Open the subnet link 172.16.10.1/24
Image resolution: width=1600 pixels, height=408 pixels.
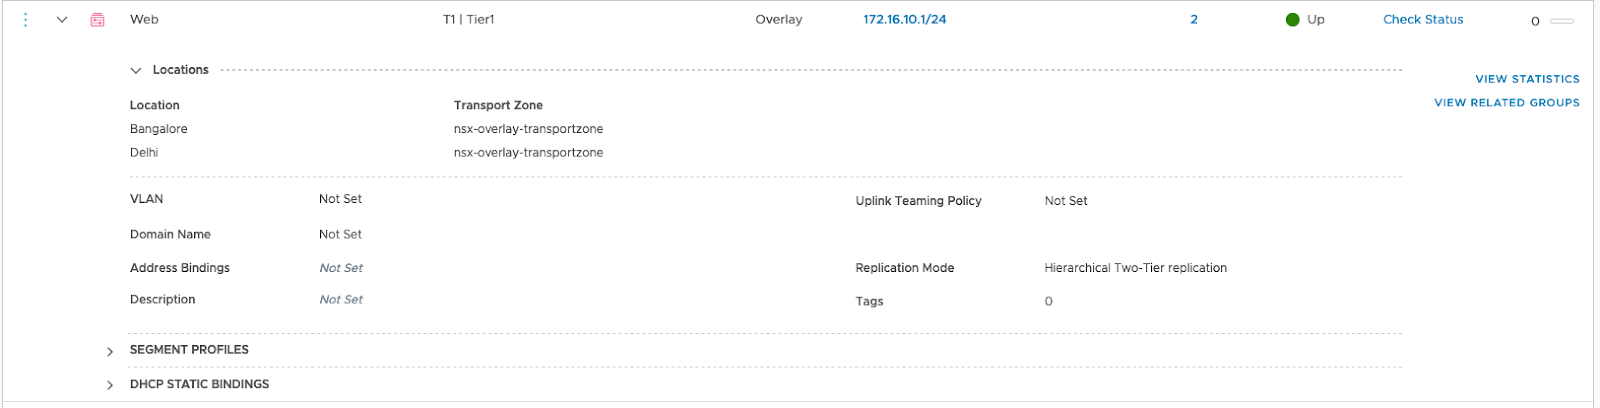coord(904,20)
